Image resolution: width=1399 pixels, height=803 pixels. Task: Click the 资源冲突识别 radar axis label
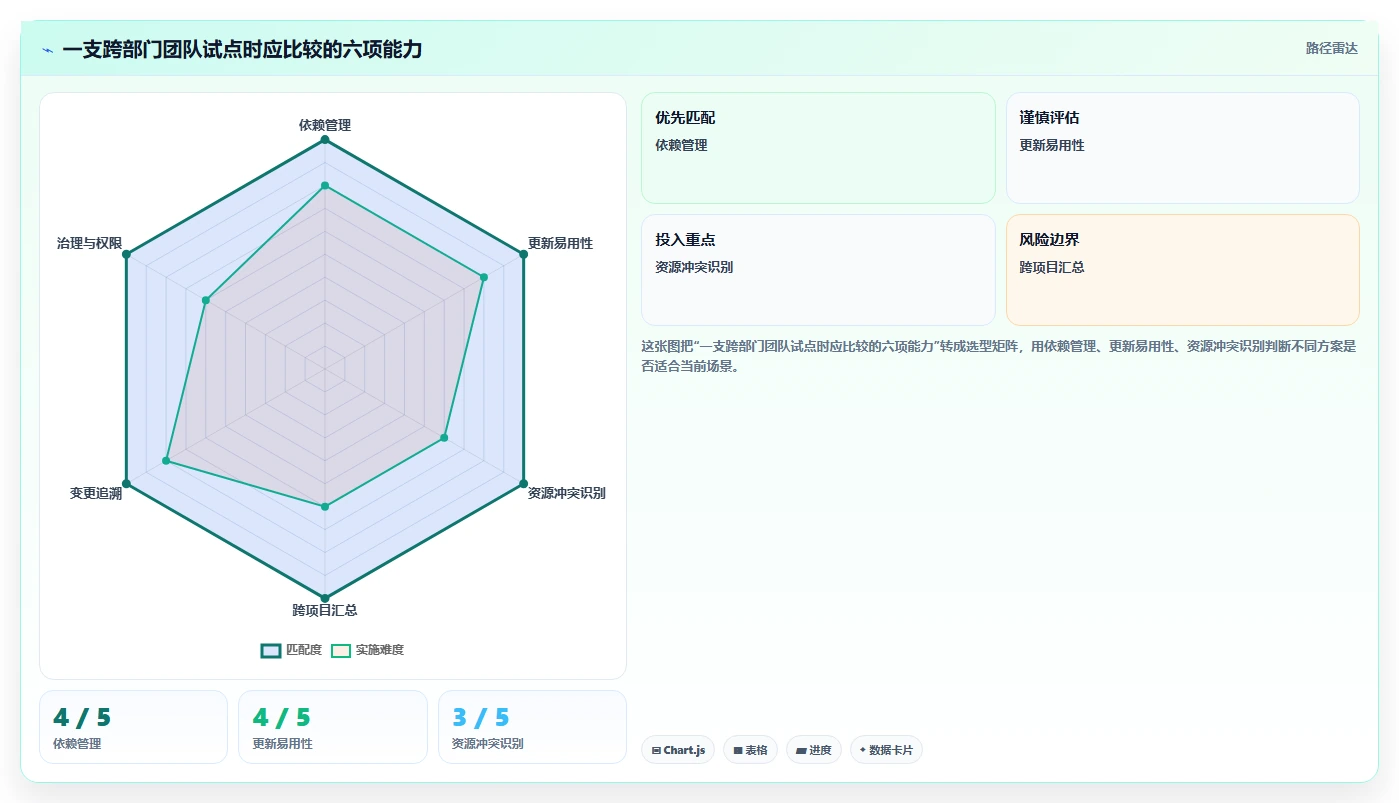click(x=566, y=493)
